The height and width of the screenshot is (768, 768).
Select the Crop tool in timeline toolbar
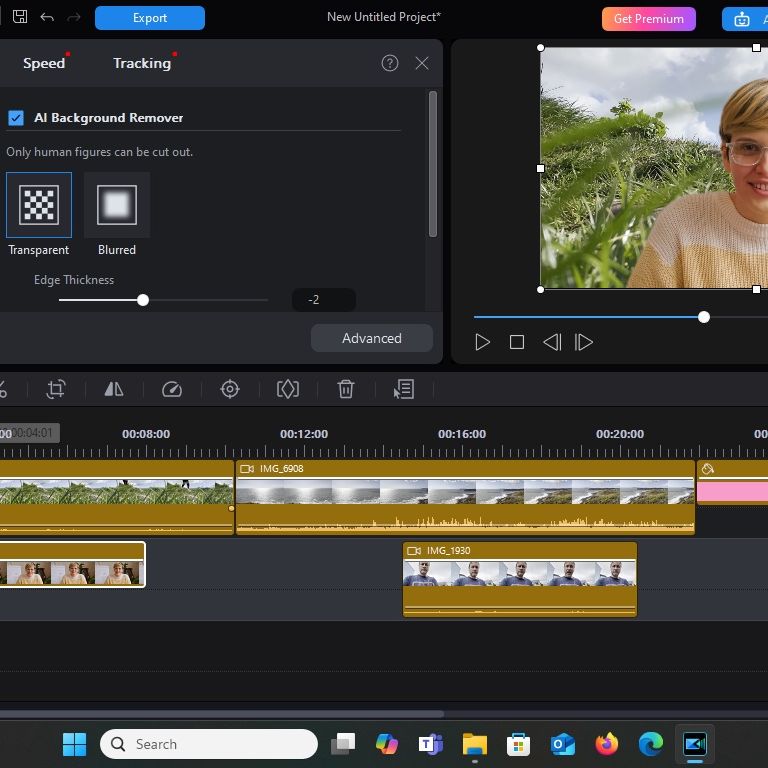tap(56, 389)
